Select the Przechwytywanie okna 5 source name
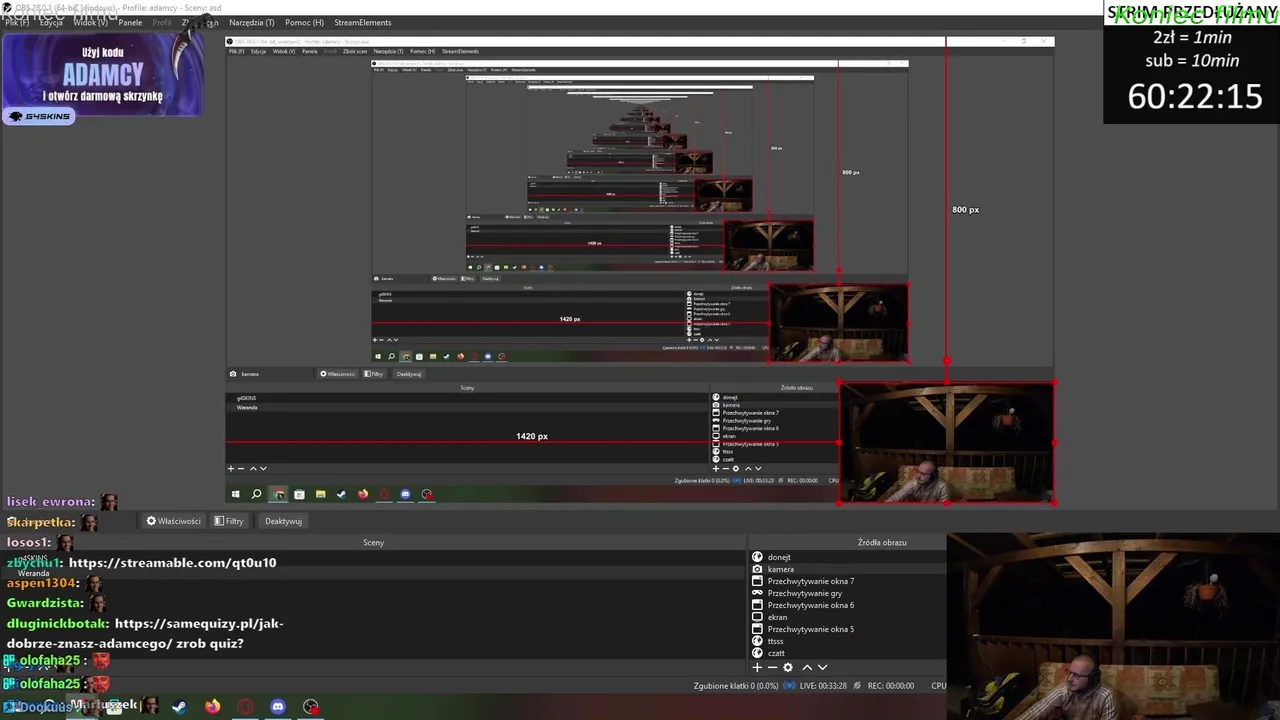Screen dimensions: 1280x720 click(x=811, y=629)
